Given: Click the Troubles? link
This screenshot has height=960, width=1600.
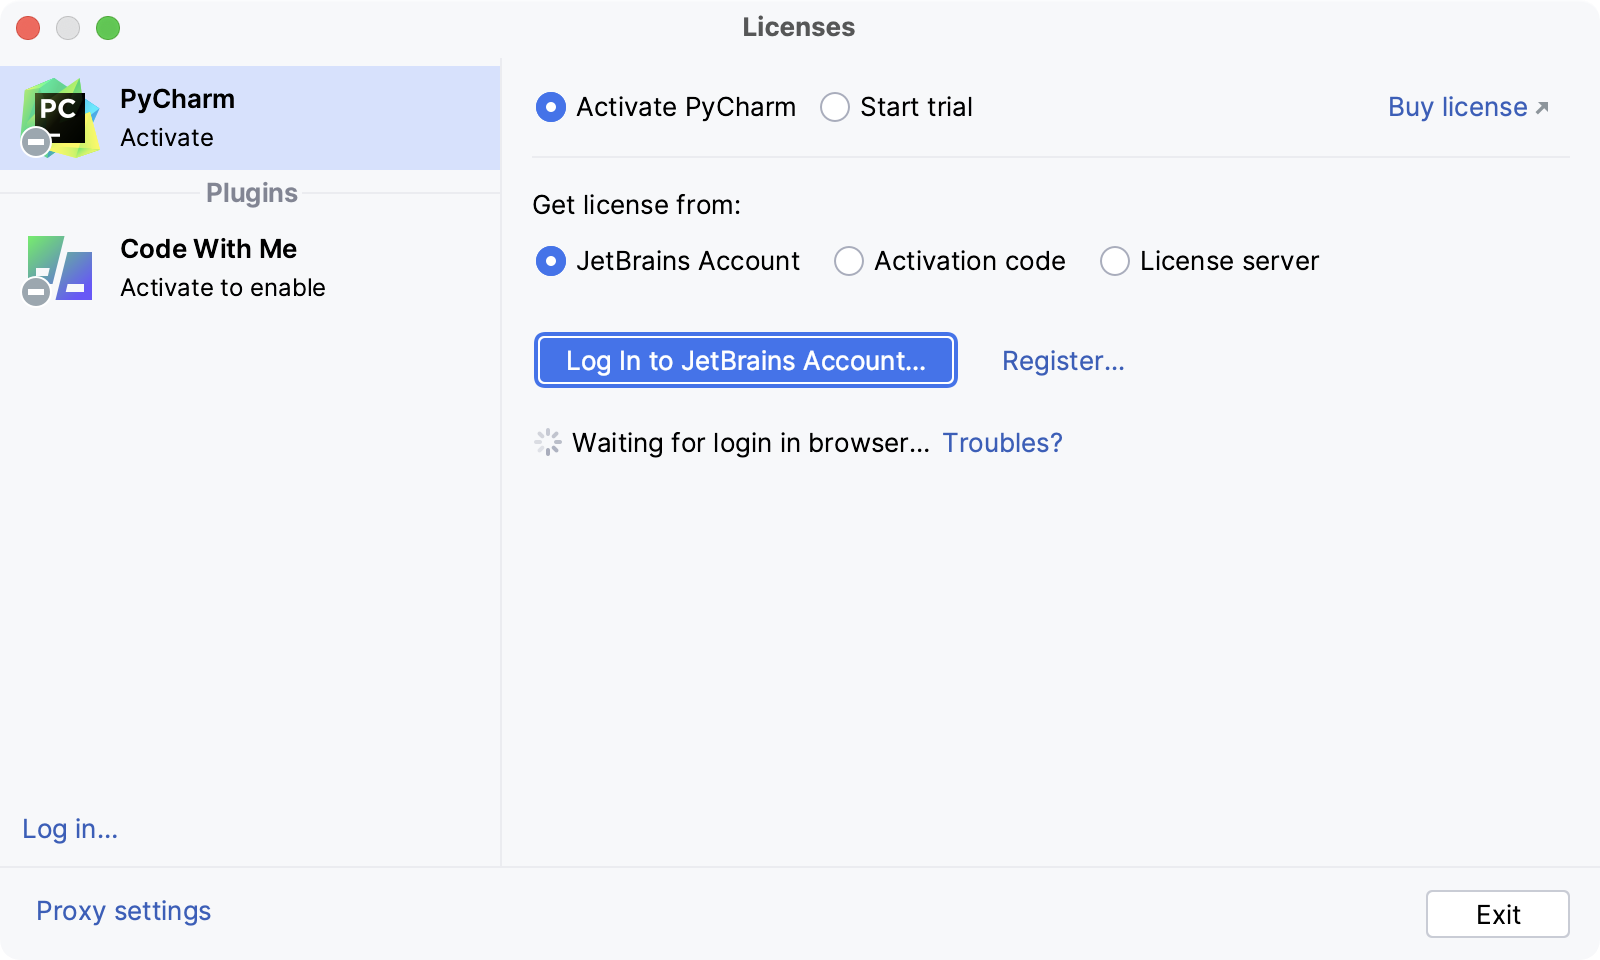Looking at the screenshot, I should pos(1002,443).
